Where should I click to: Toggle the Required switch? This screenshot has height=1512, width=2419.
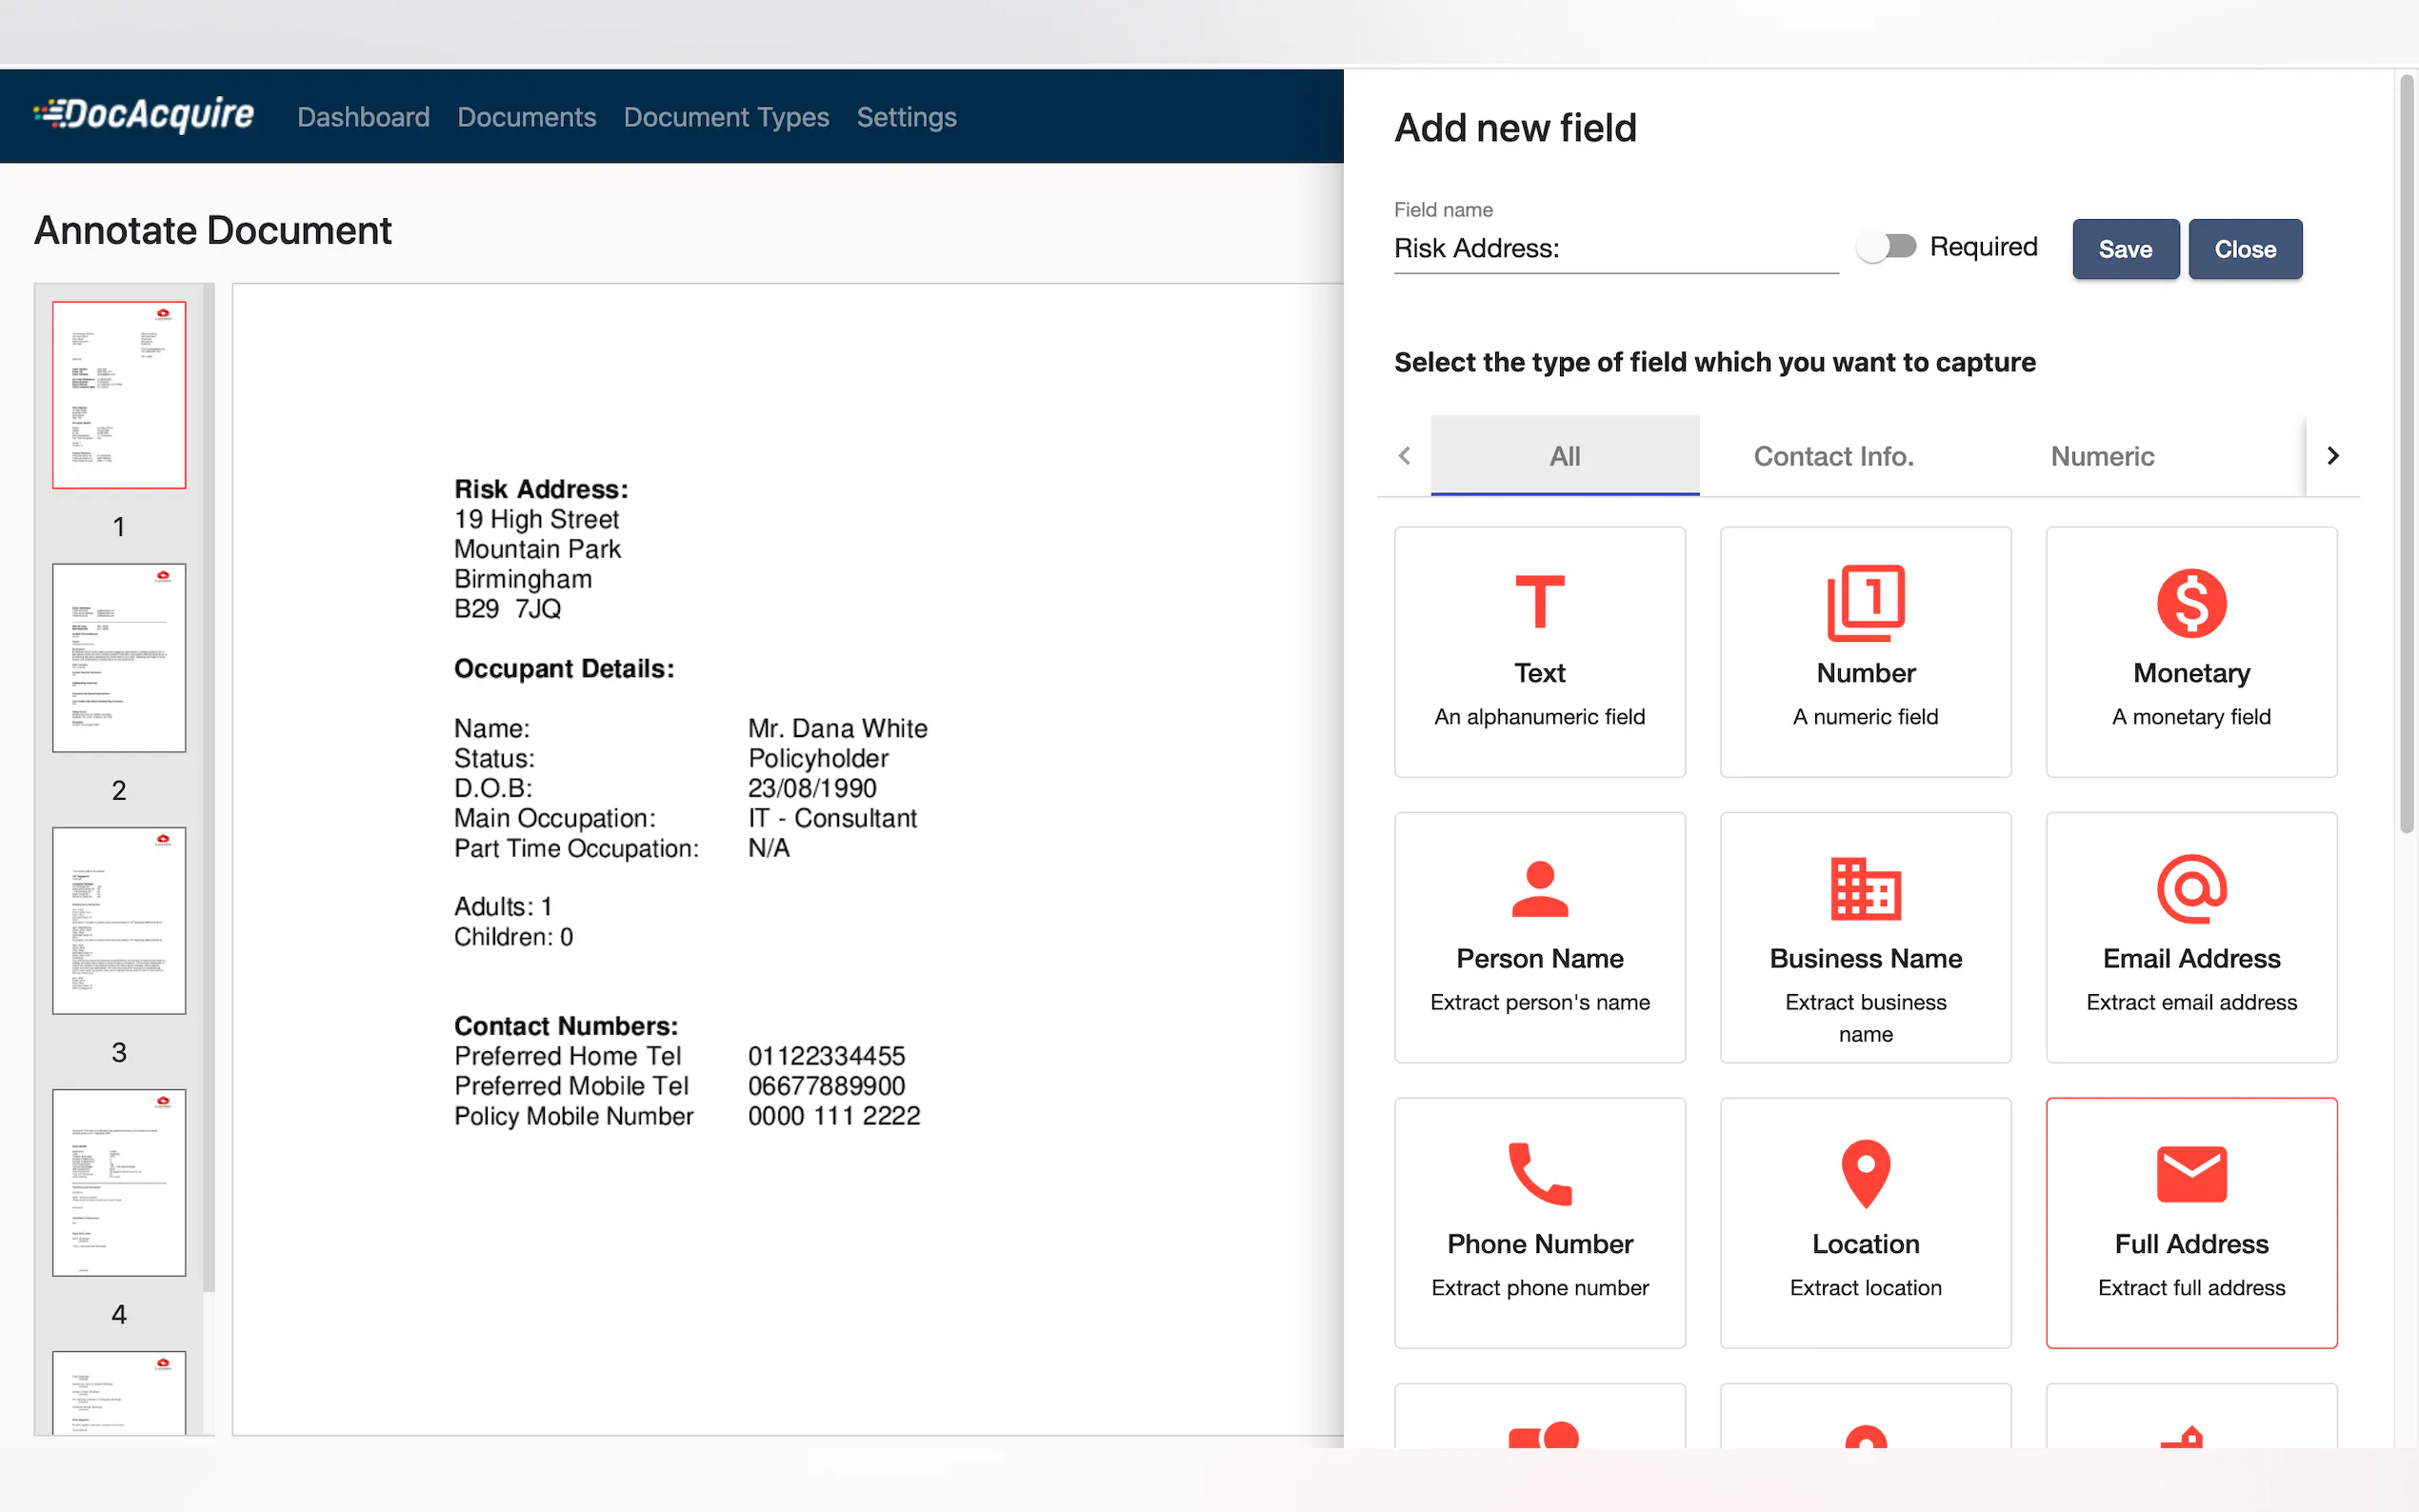(1885, 246)
